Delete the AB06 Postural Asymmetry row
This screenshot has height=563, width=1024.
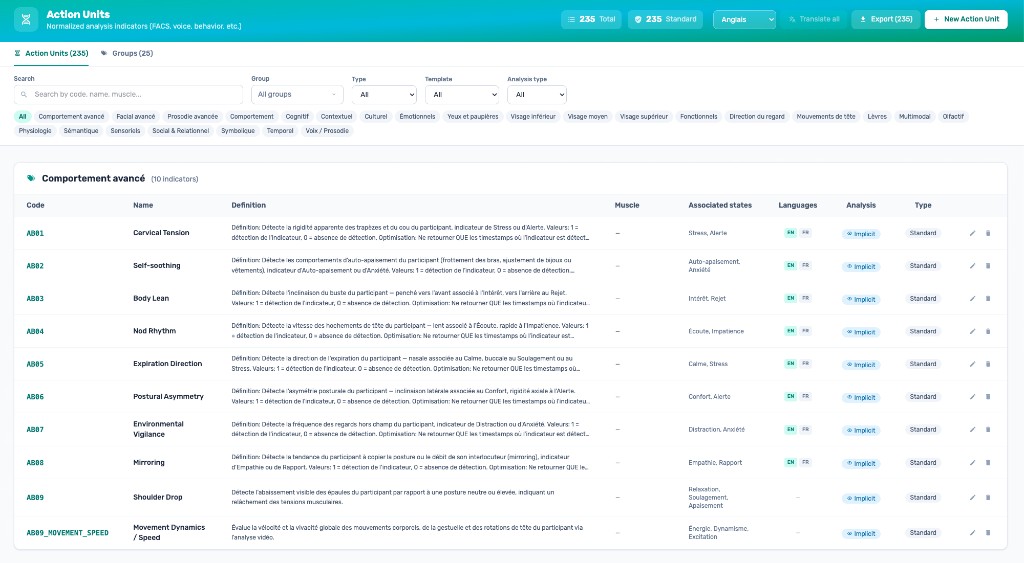tap(988, 396)
